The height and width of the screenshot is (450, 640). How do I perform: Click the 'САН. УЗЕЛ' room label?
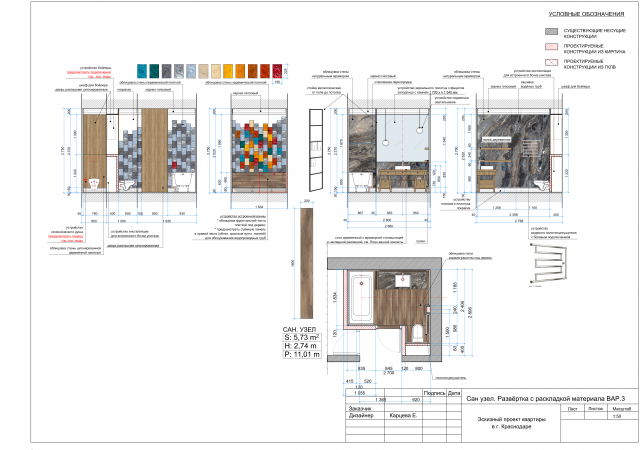click(299, 330)
